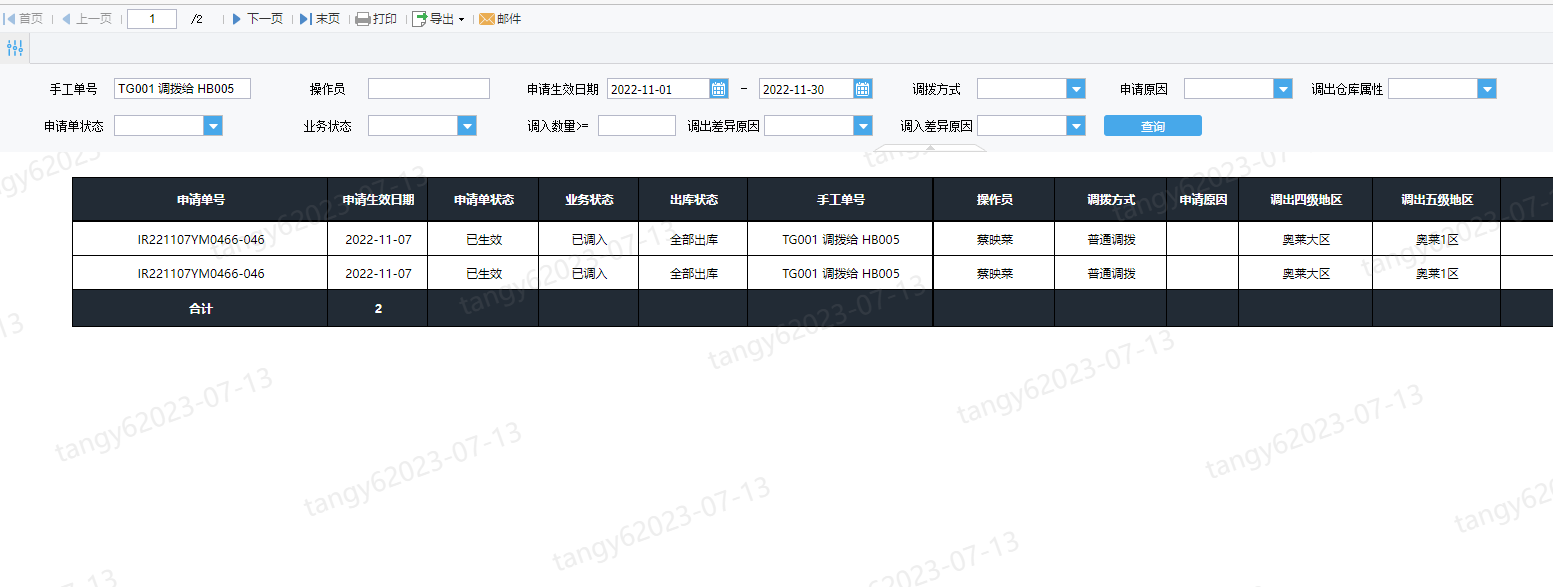Viewport: 1553px width, 587px height.
Task: Go to last page with 末页
Action: 320,19
